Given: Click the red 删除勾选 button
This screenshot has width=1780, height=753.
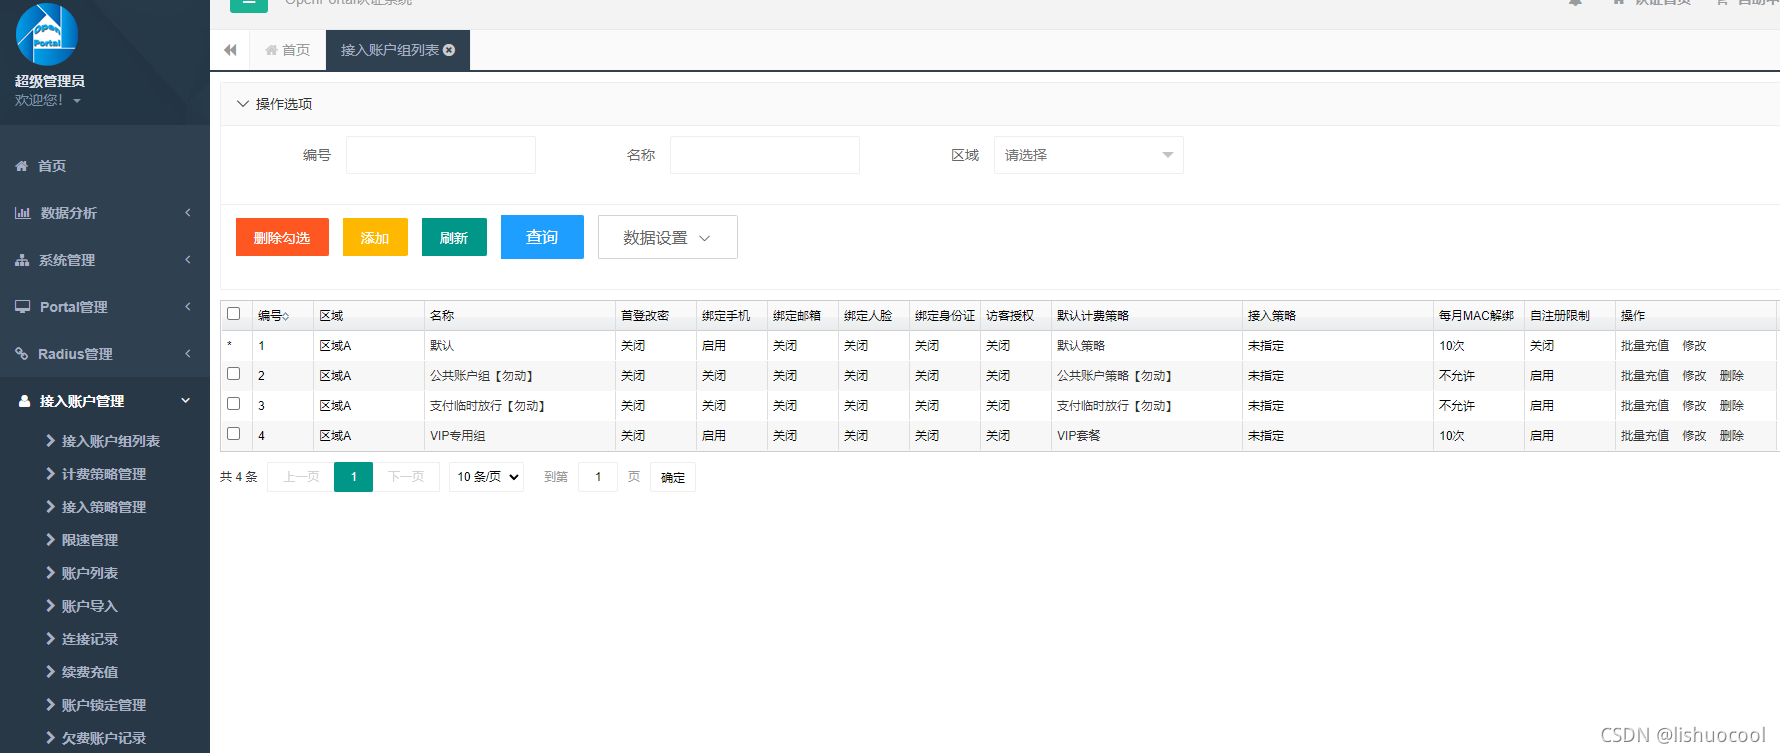Looking at the screenshot, I should click(x=282, y=237).
